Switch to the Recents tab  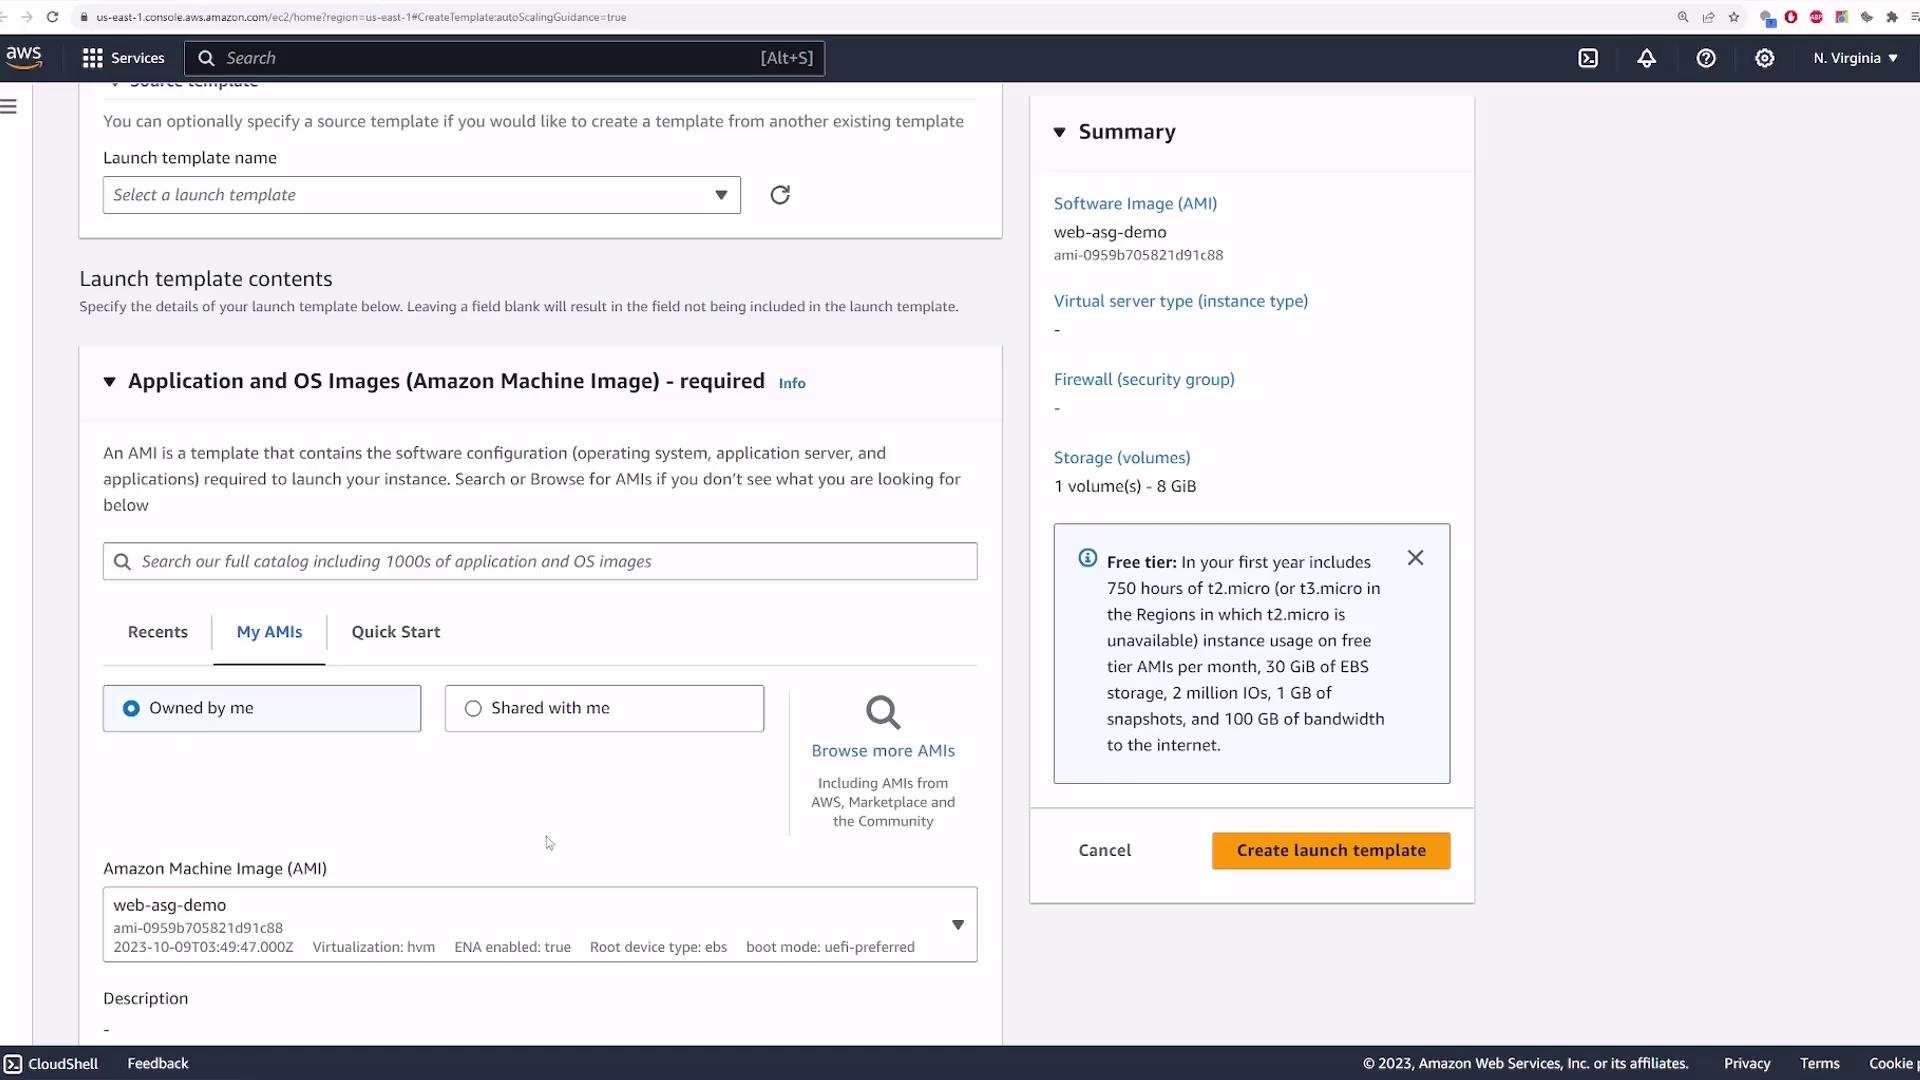[x=158, y=632]
